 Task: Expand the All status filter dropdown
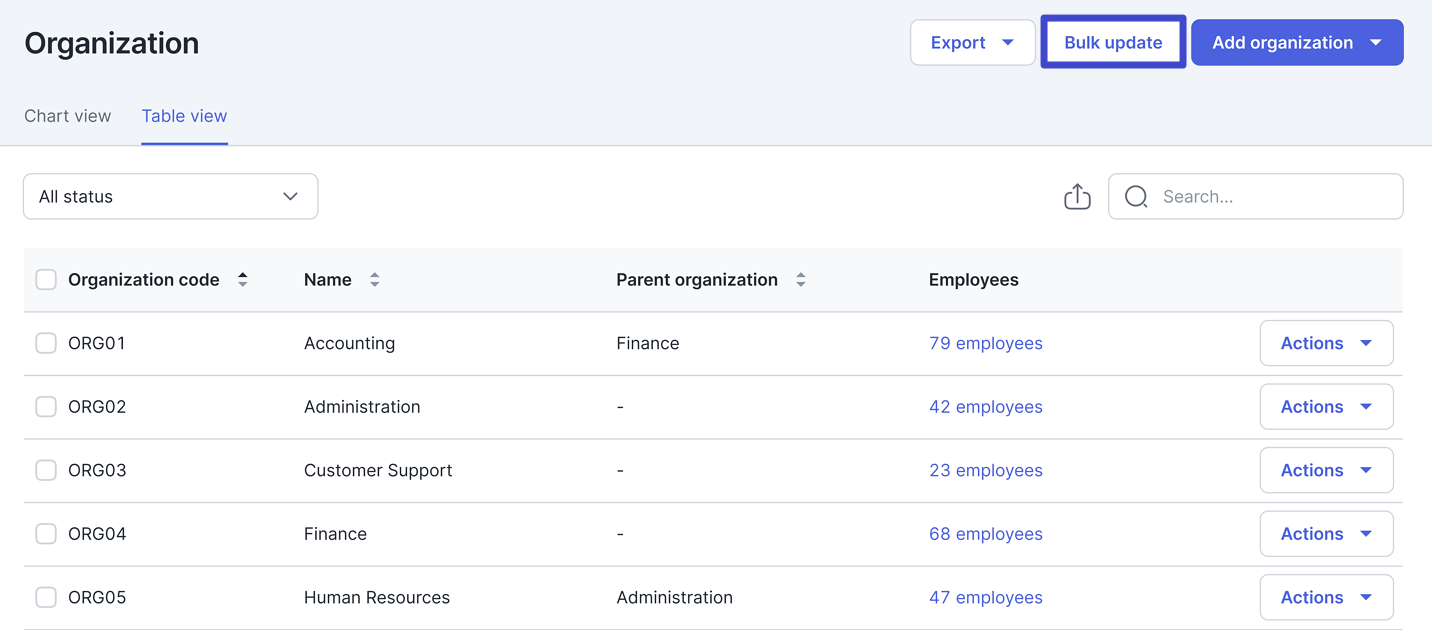tap(170, 197)
